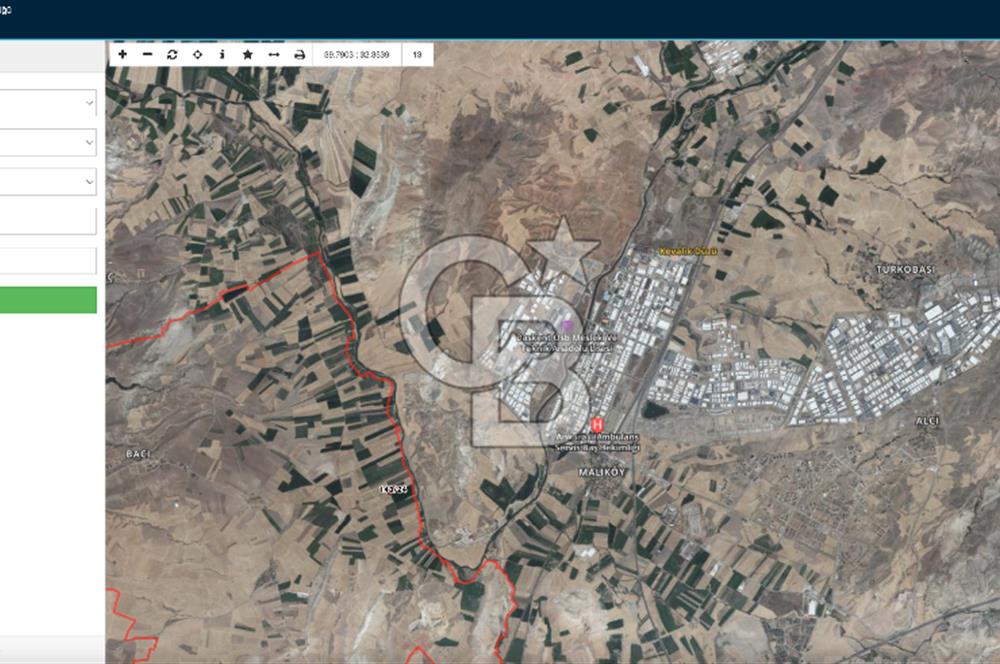Click the TÜRKOBASI place label on map
This screenshot has height=664, width=1000.
(x=903, y=271)
